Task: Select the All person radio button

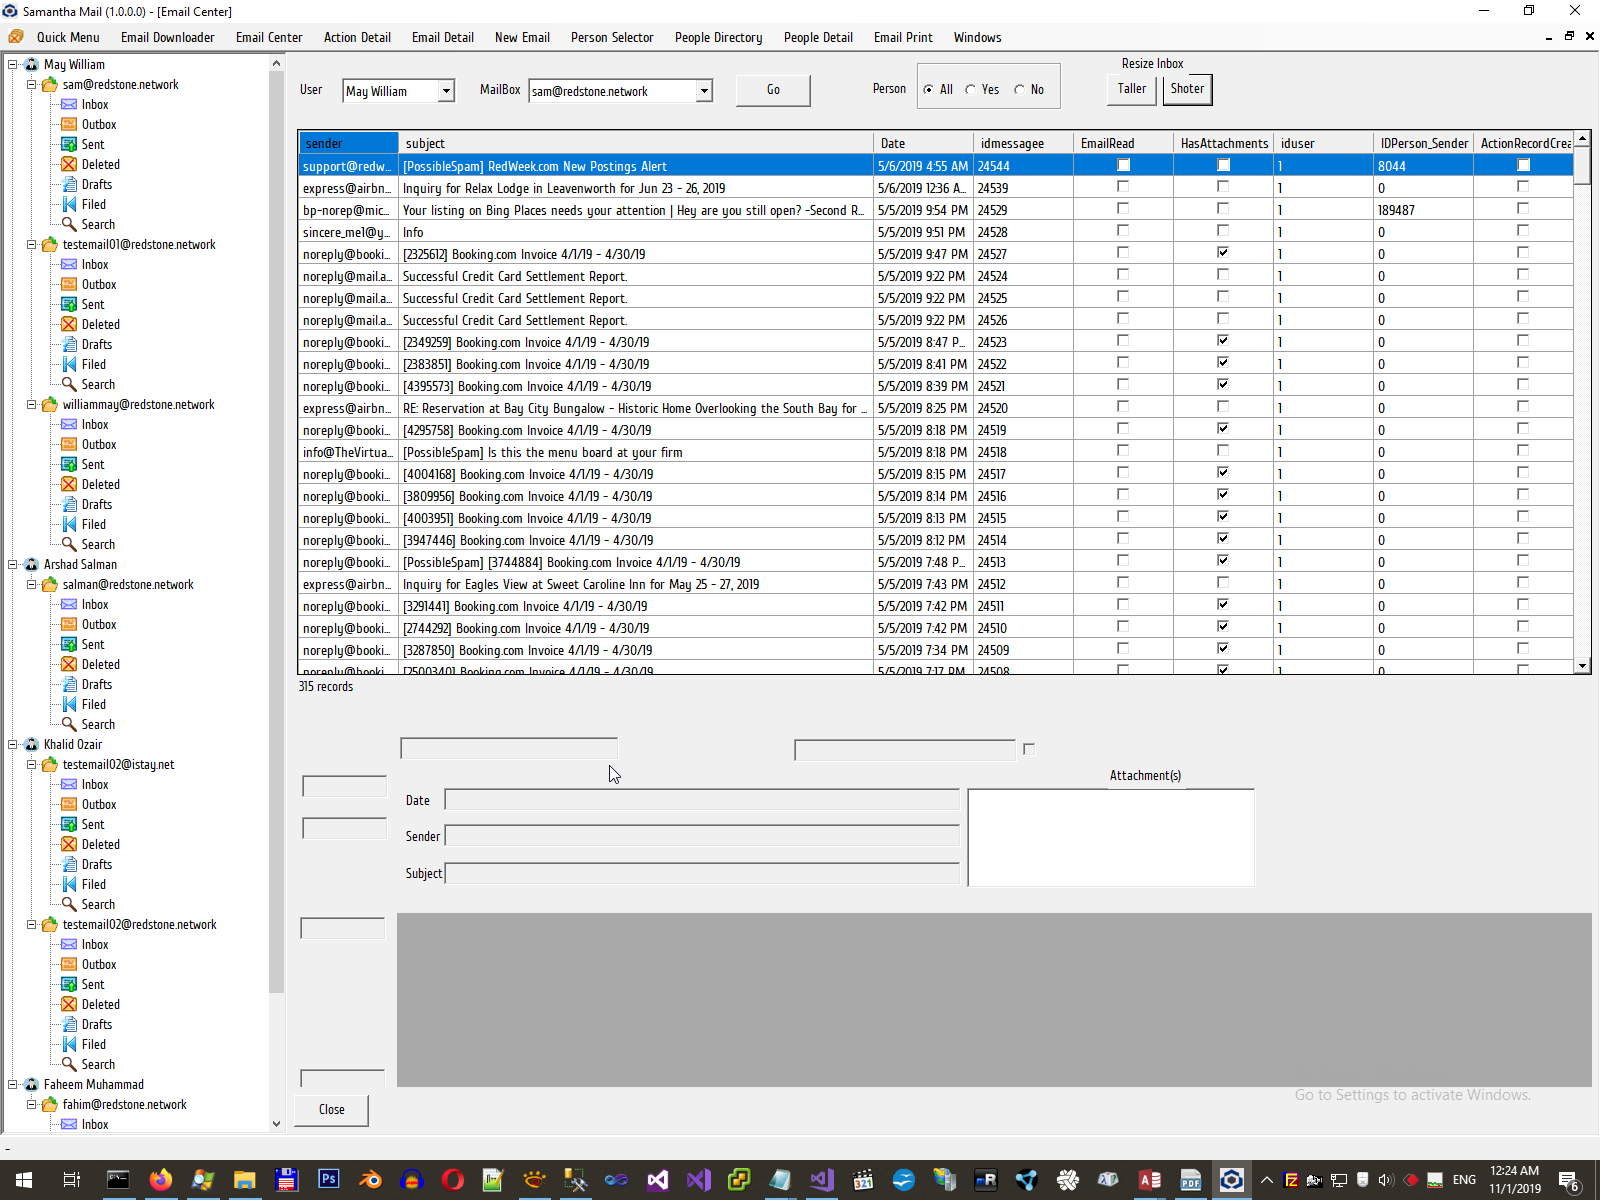Action: (929, 89)
